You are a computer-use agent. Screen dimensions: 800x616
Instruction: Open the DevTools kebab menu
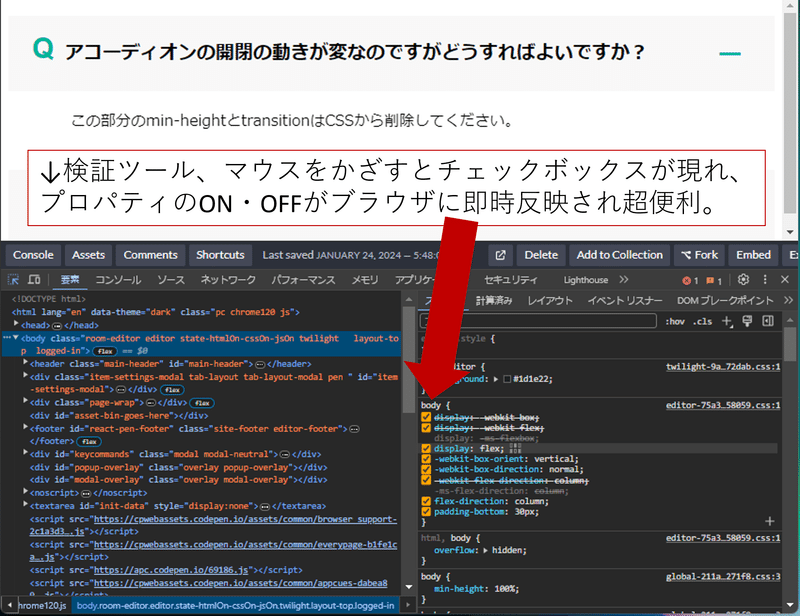pyautogui.click(x=765, y=279)
